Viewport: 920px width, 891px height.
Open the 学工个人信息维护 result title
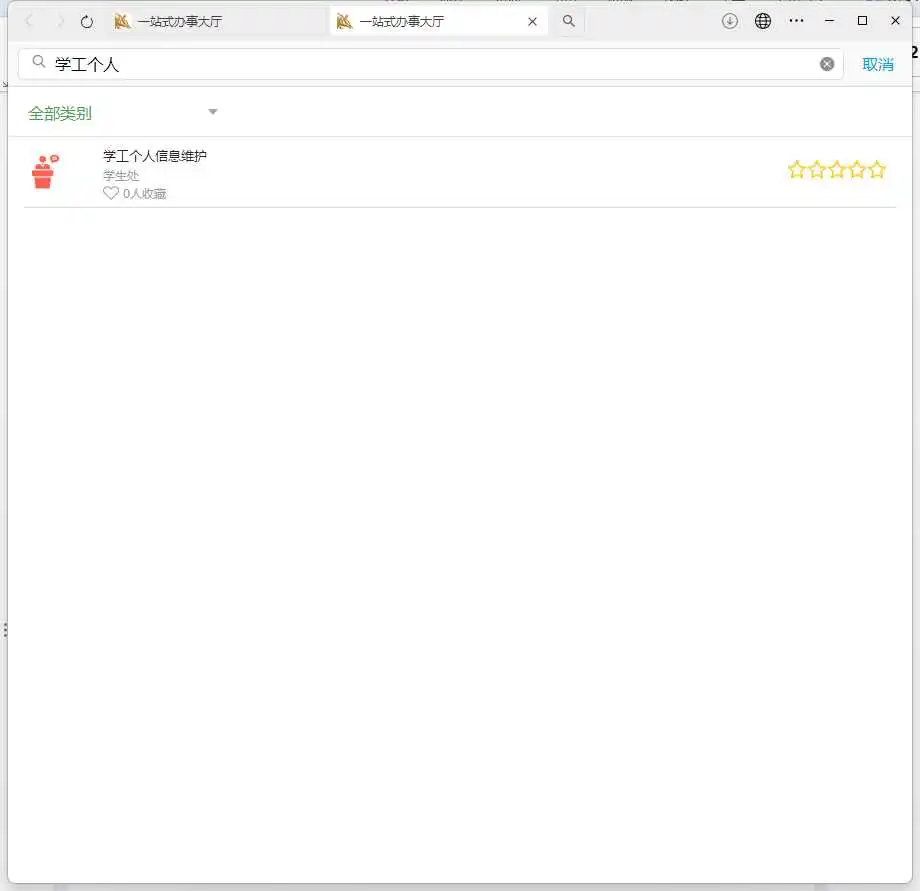155,156
